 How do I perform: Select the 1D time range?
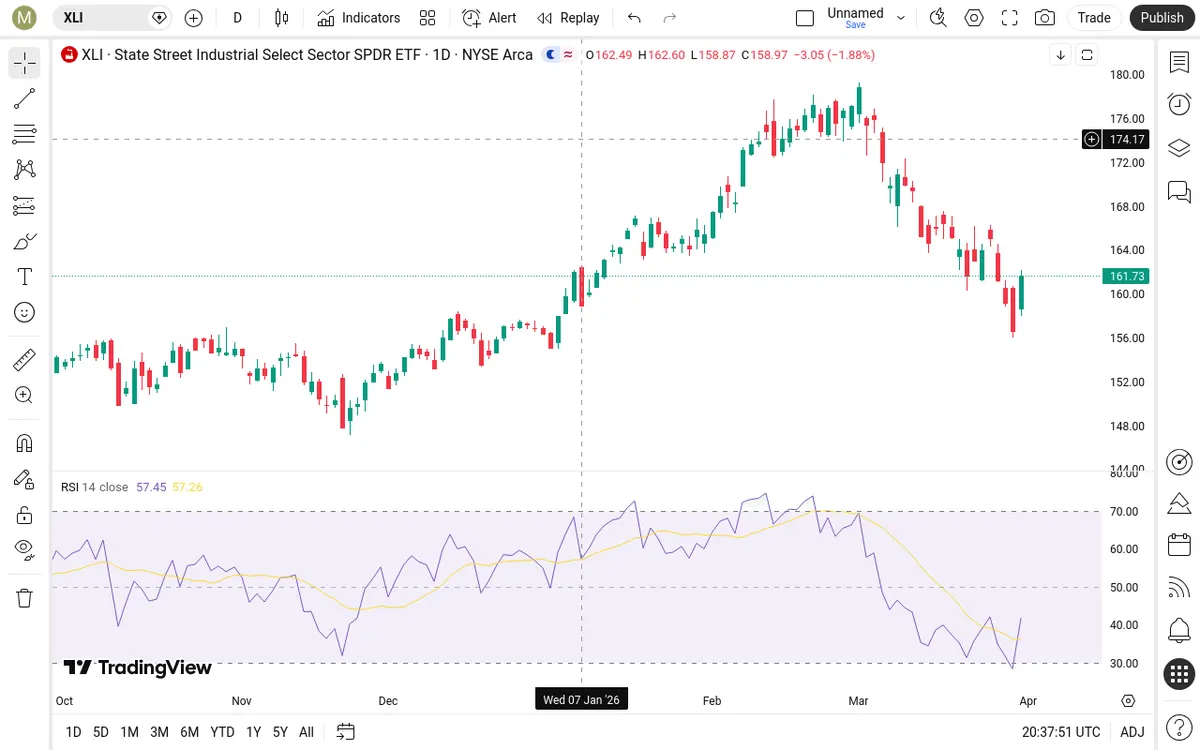click(73, 732)
